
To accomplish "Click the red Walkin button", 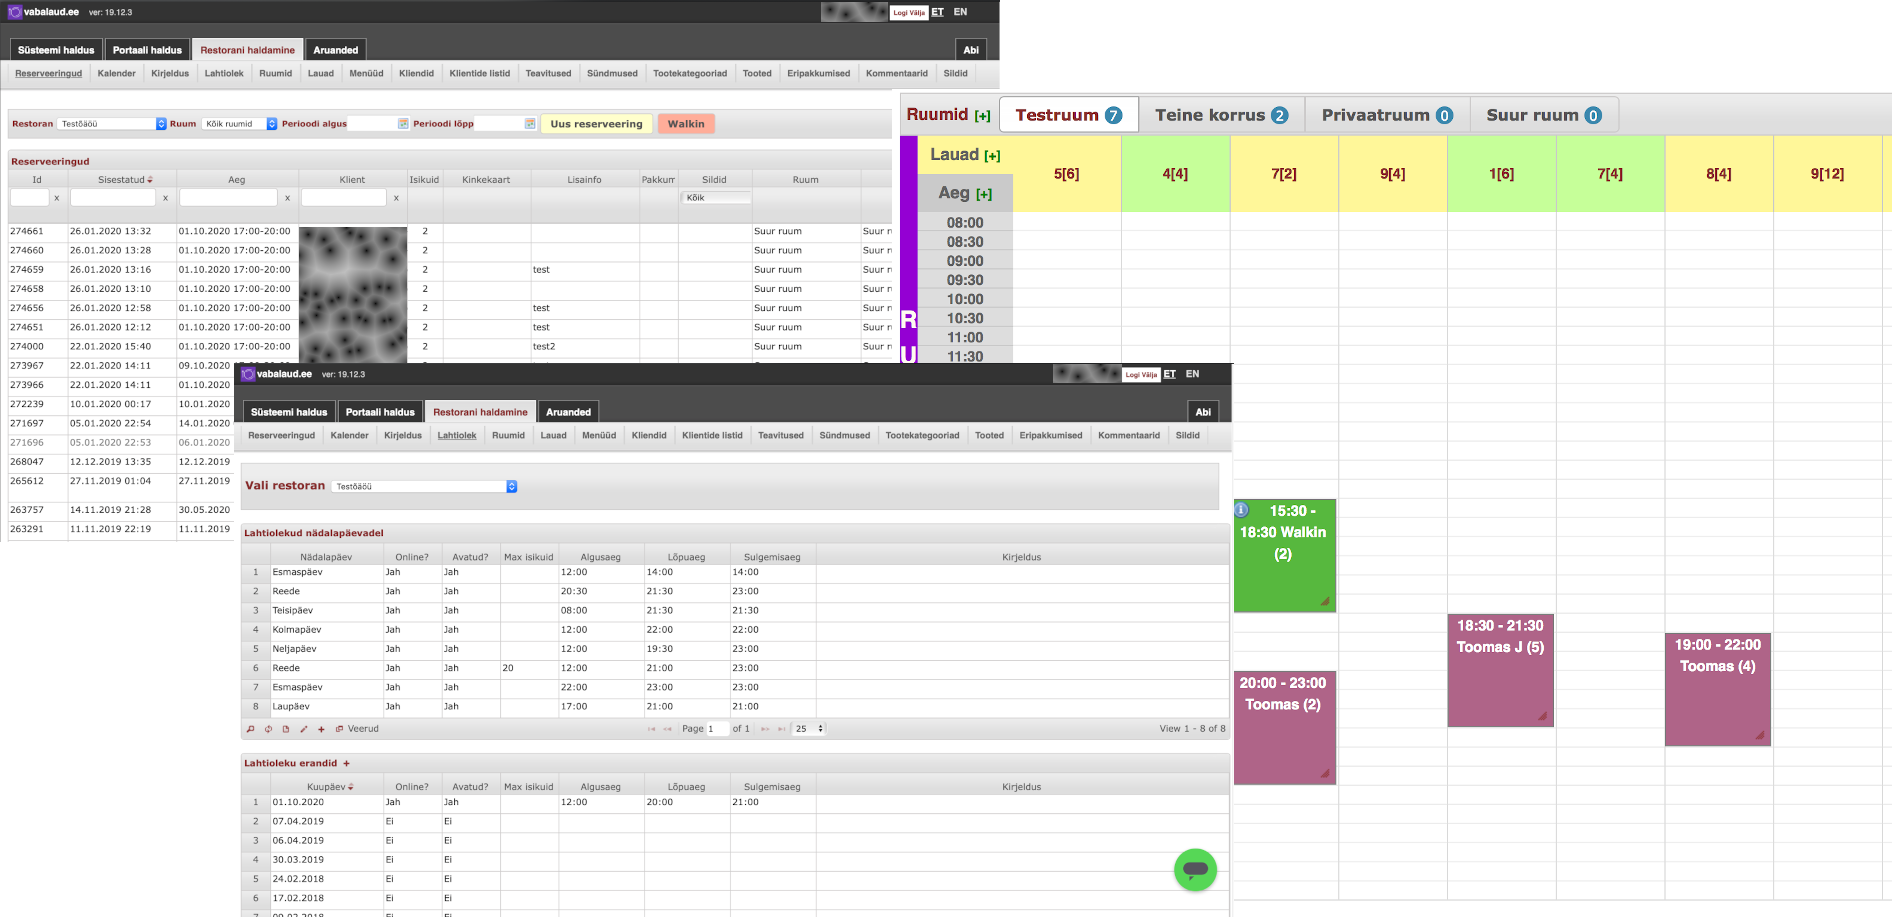I will tap(686, 124).
